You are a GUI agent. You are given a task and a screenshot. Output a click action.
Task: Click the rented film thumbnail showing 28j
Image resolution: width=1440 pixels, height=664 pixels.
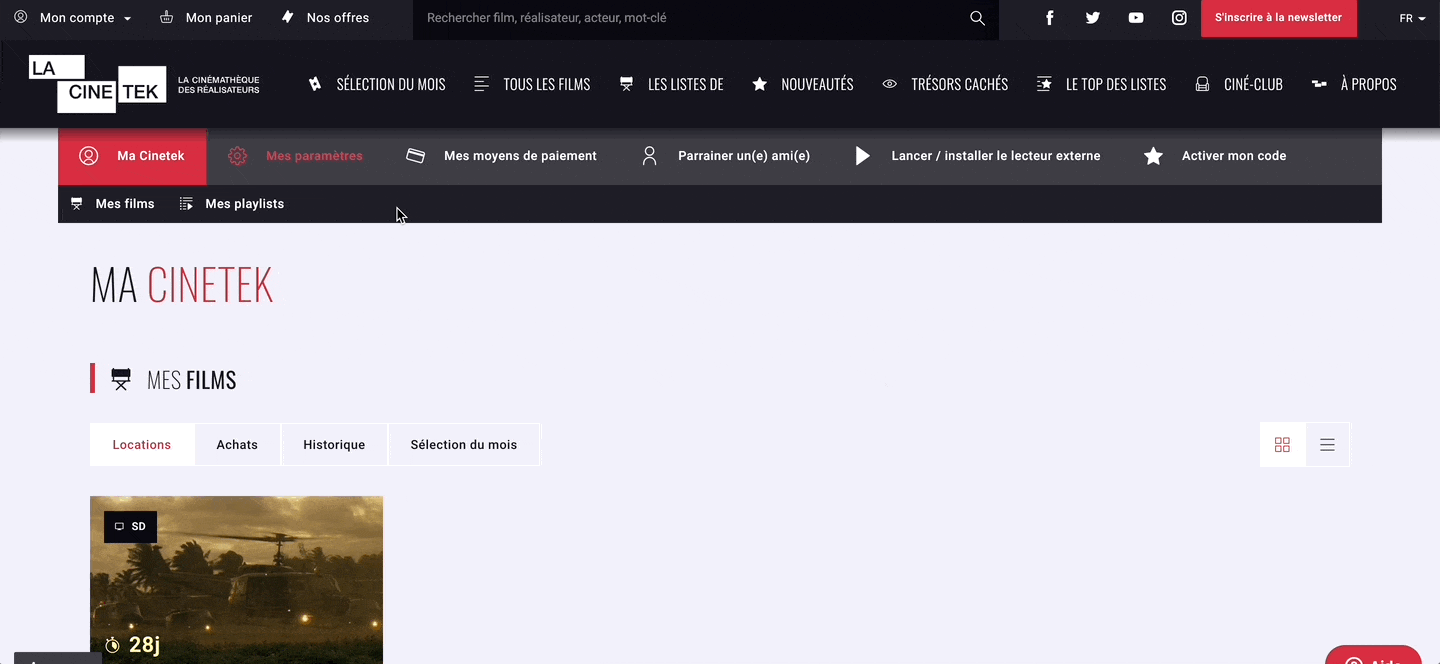236,580
